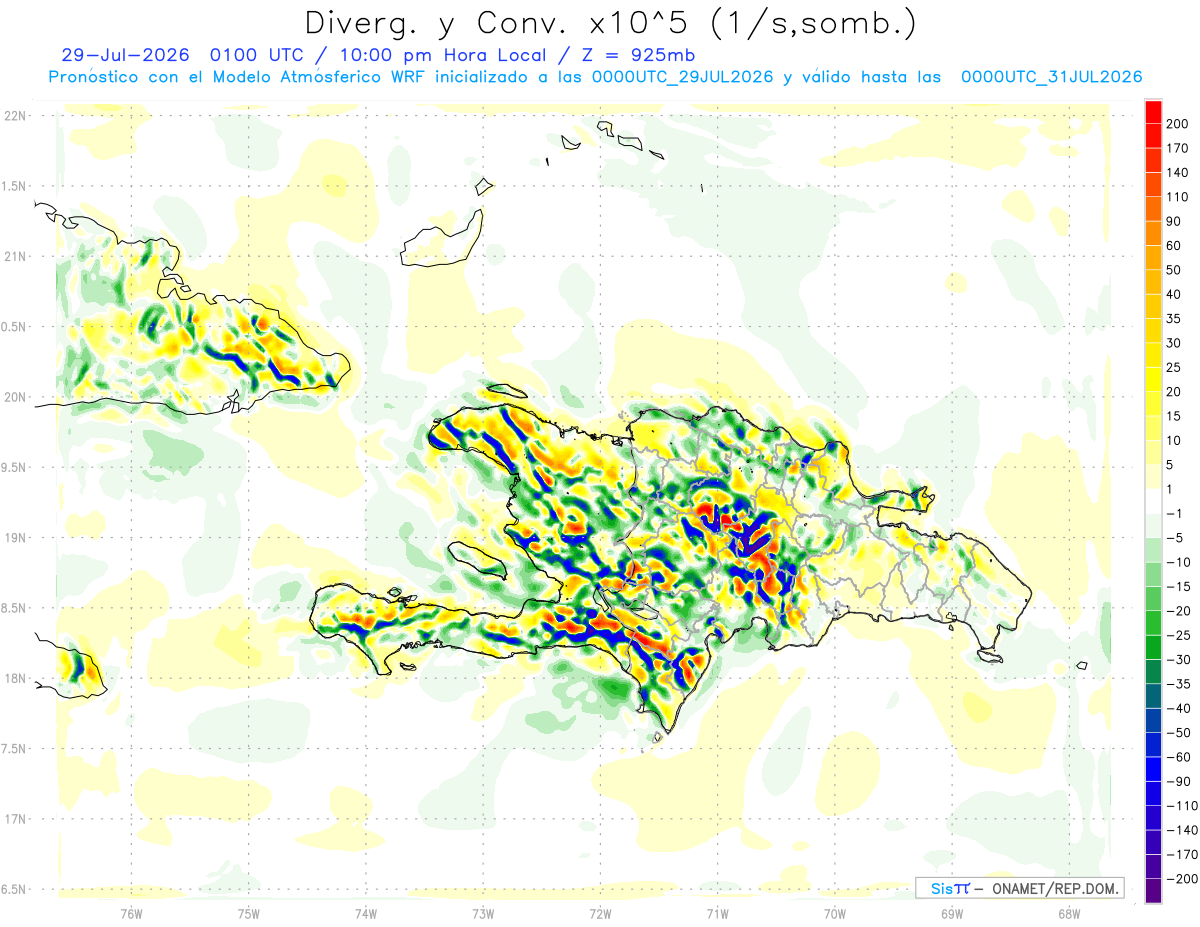Click the "73W" longitude axis label
The height and width of the screenshot is (927, 1200).
(483, 913)
